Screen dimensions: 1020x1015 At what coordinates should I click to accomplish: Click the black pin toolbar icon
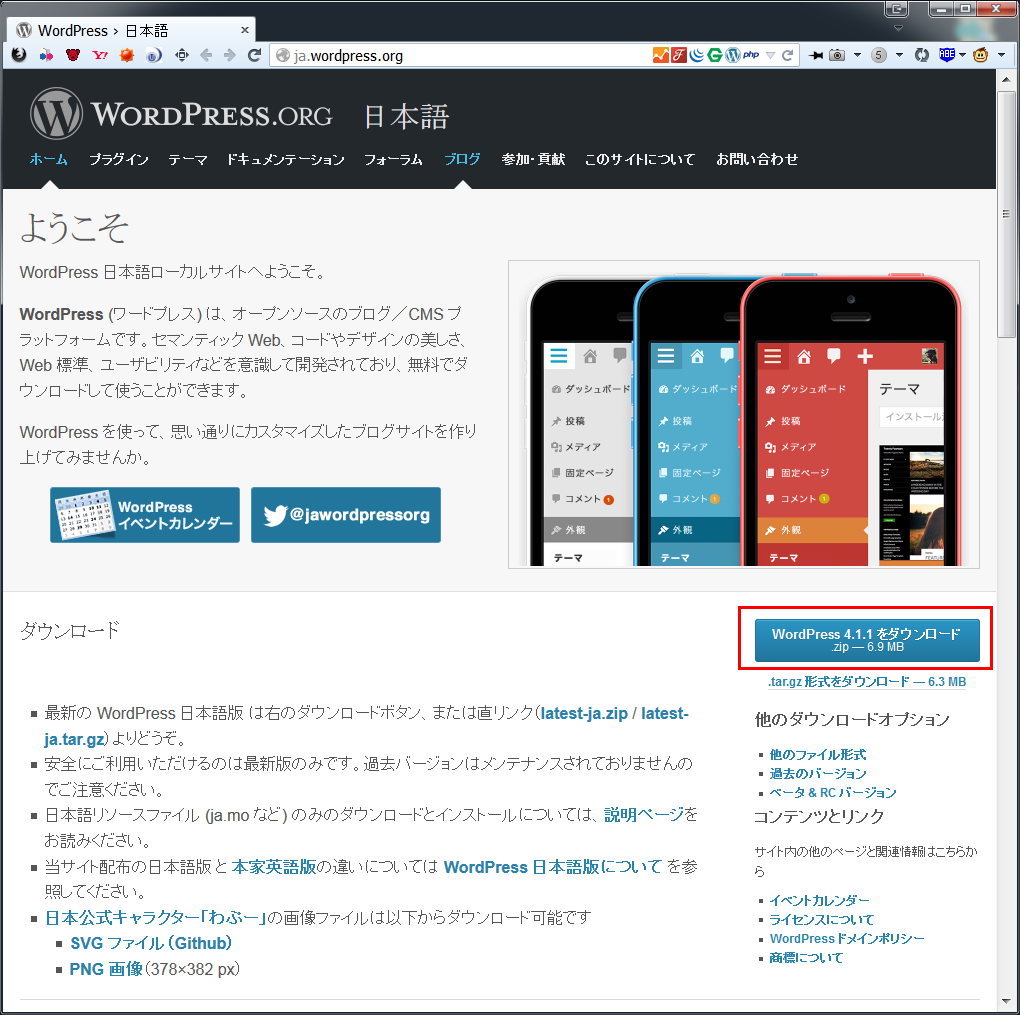click(x=815, y=55)
